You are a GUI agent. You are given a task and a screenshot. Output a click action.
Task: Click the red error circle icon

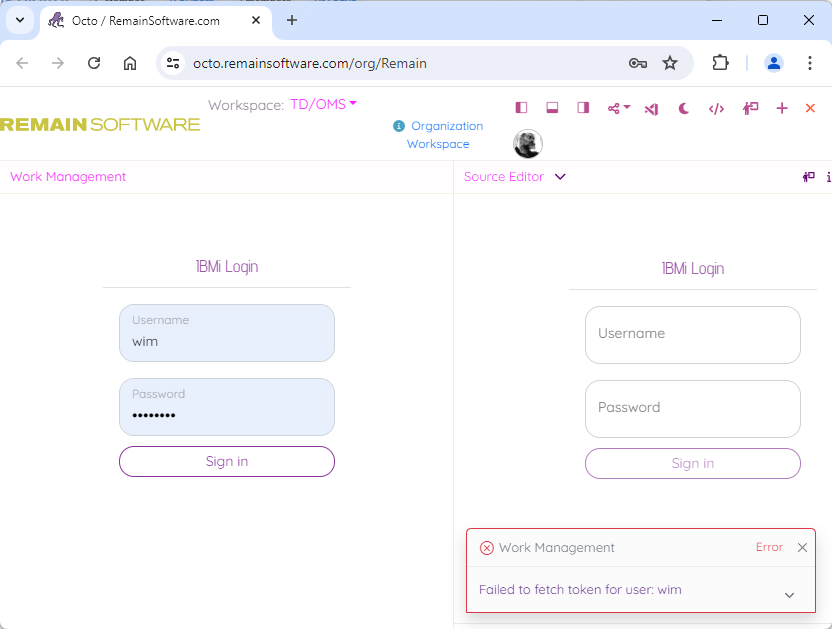[487, 548]
